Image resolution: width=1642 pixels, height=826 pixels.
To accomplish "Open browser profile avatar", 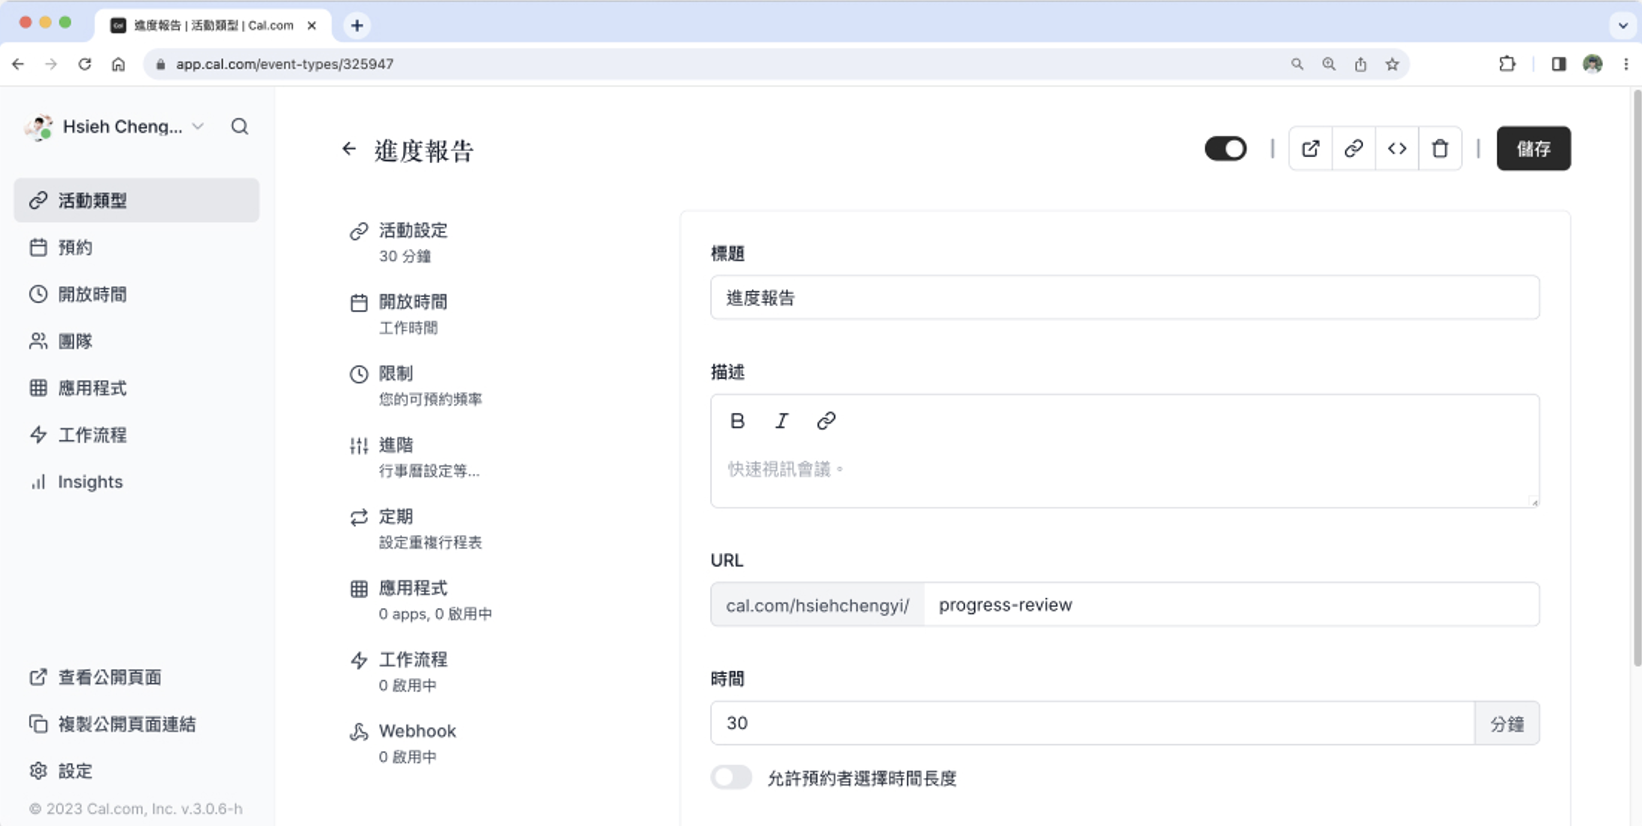I will [x=1593, y=64].
